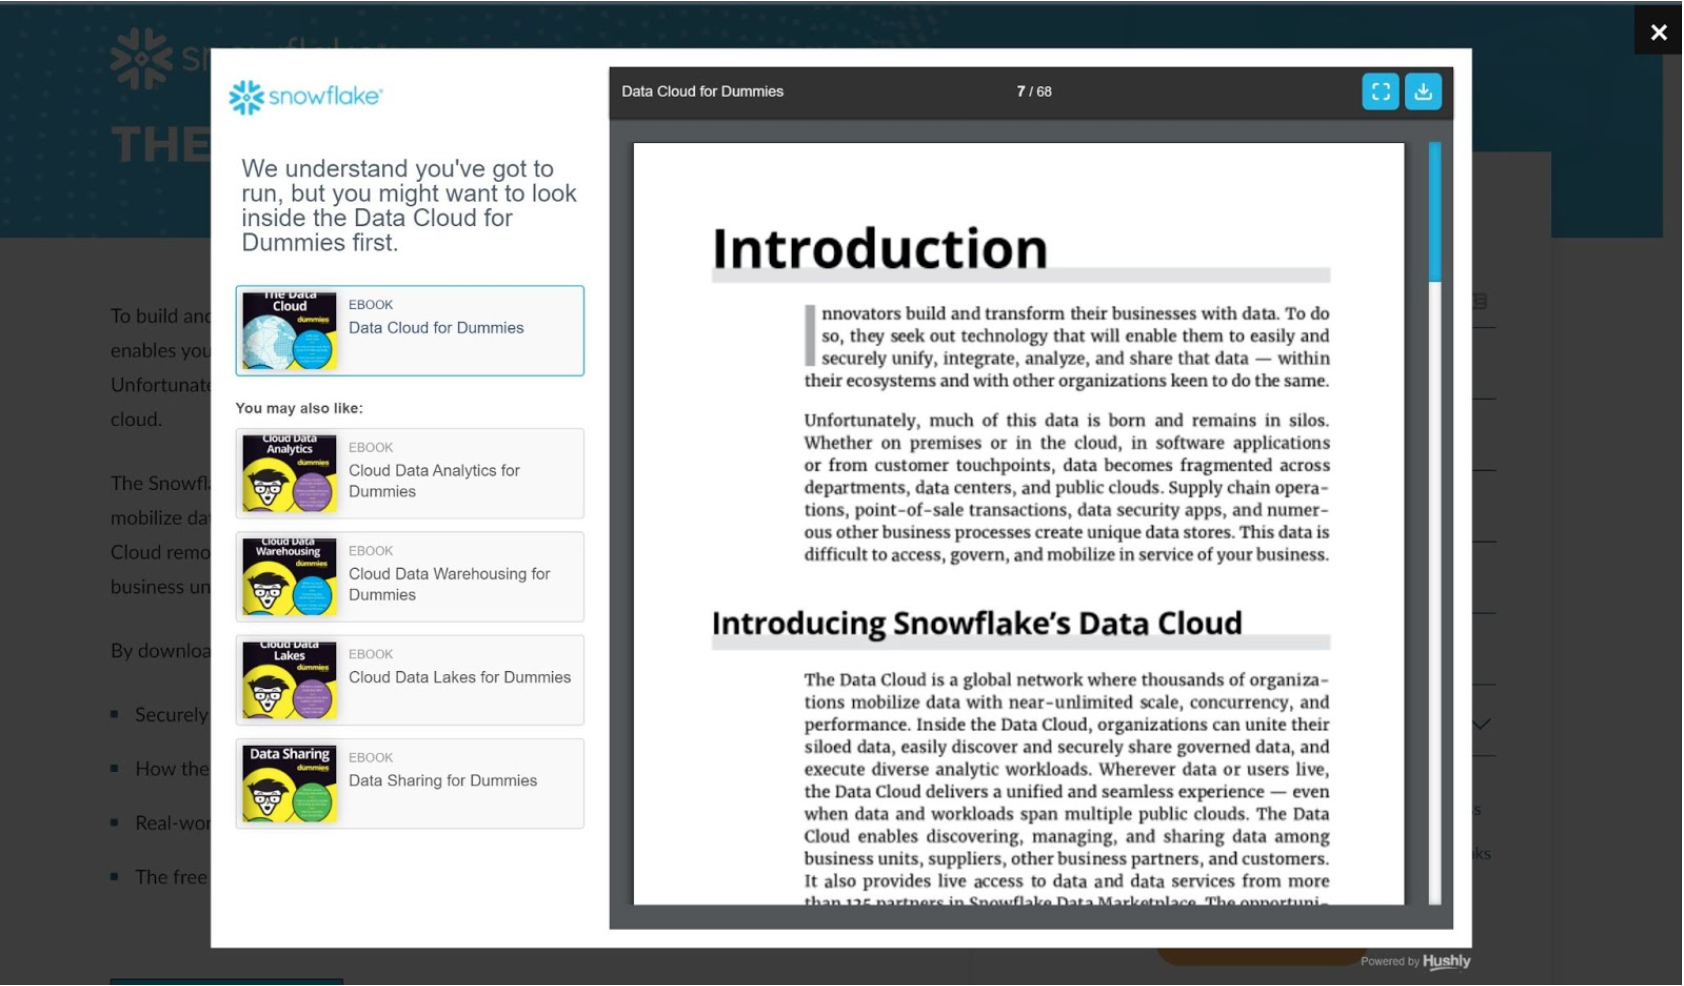
Task: Click the Cloud Data Lakes cover thumbnail
Action: tap(289, 680)
